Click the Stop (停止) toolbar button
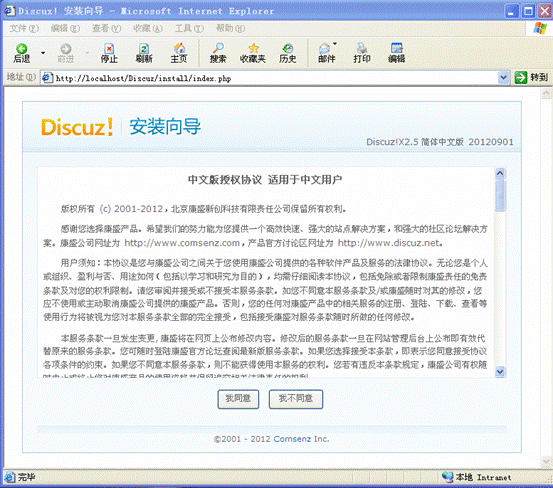 click(109, 54)
